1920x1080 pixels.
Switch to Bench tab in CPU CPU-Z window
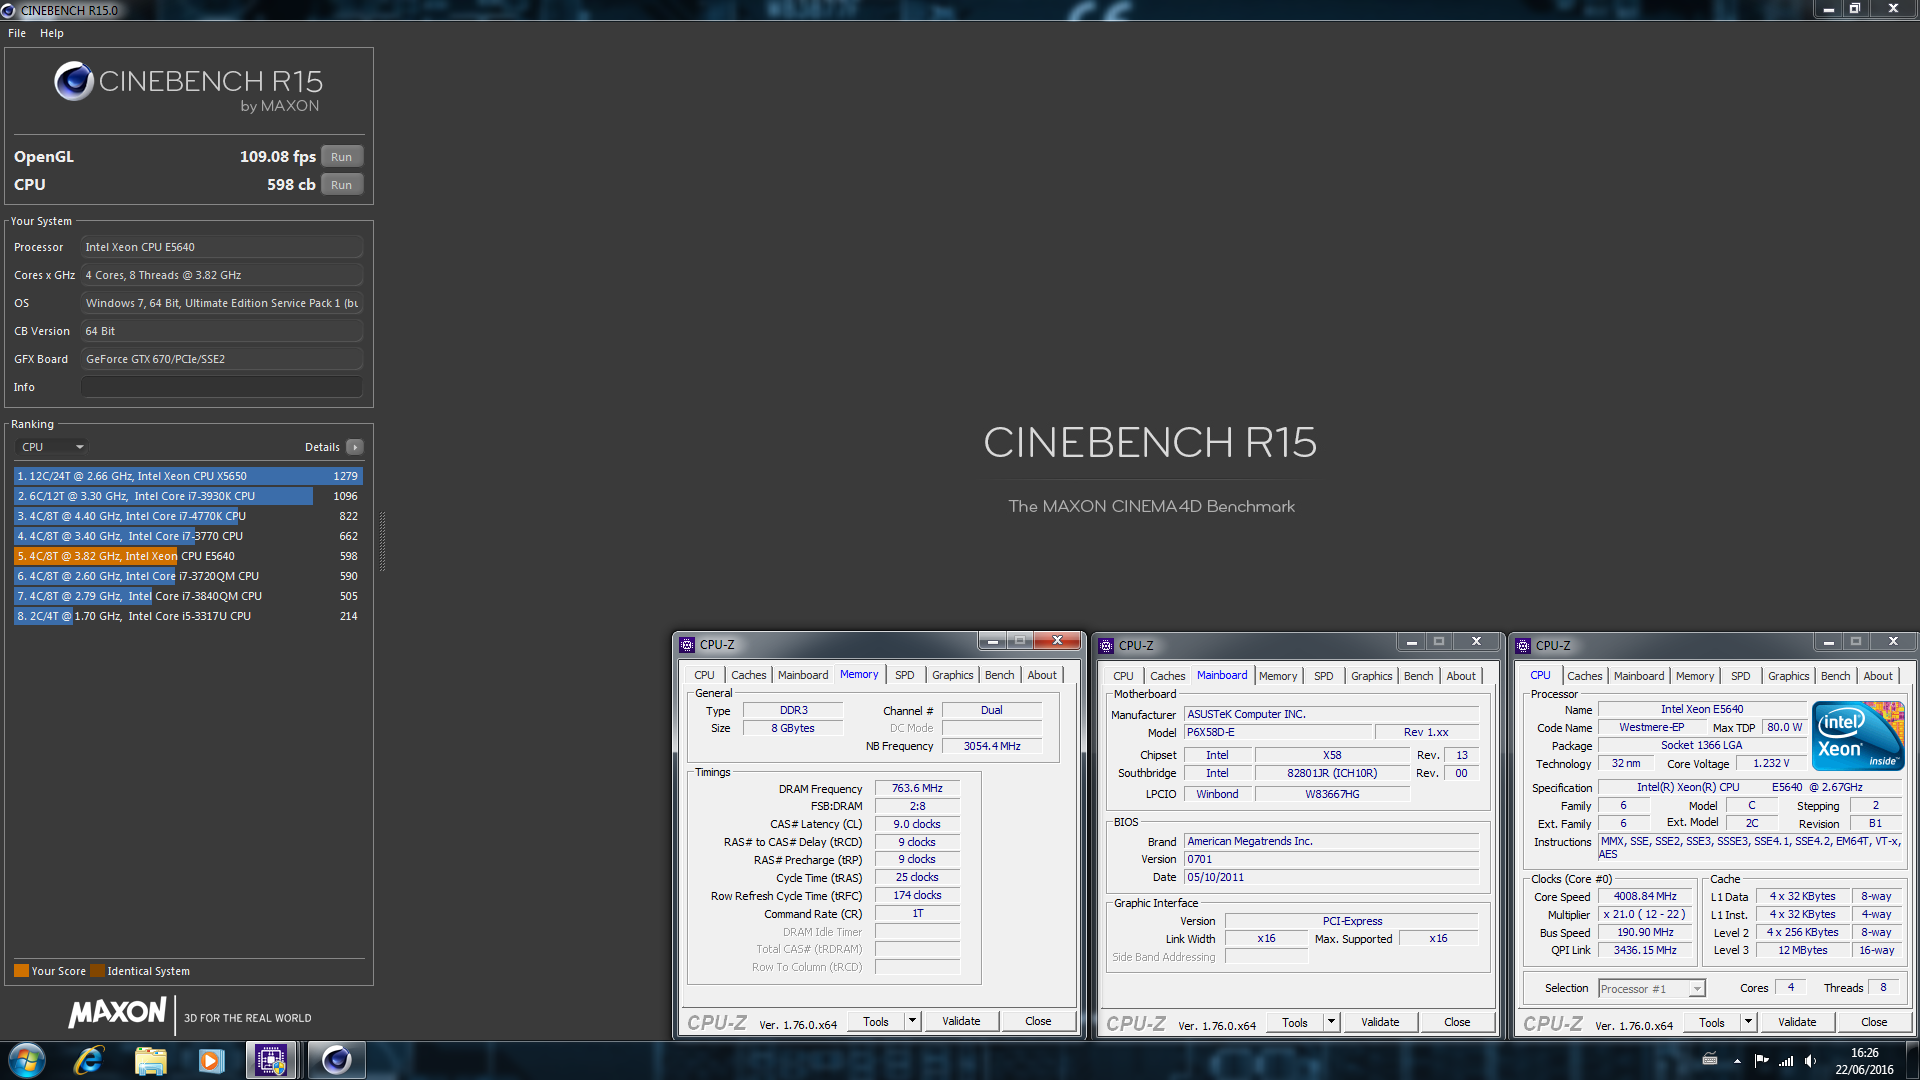tap(1835, 676)
